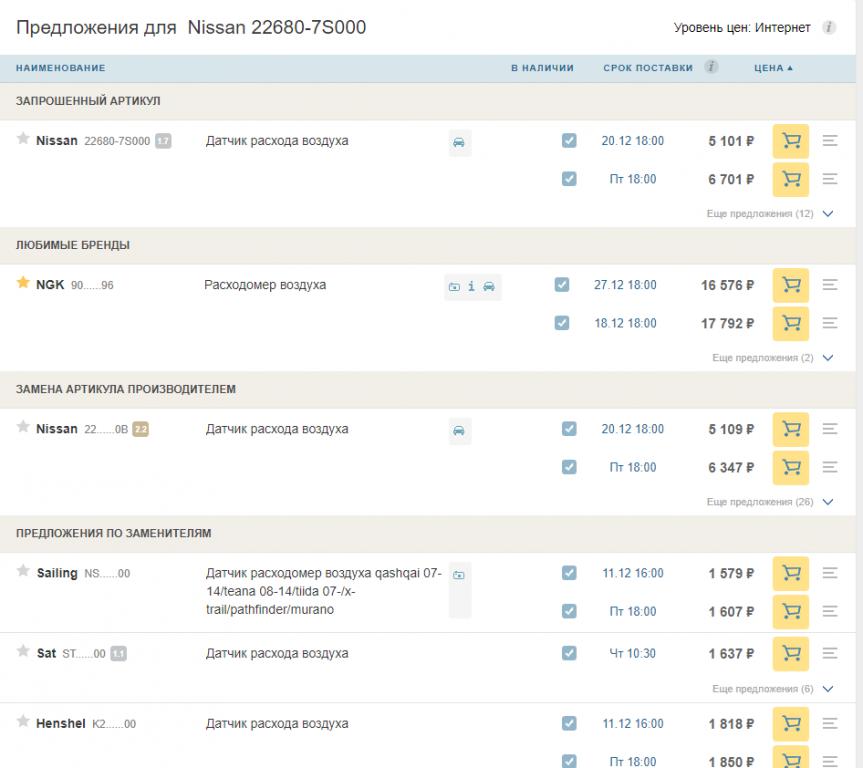
Task: Click the В наличии column header
Action: [x=542, y=68]
